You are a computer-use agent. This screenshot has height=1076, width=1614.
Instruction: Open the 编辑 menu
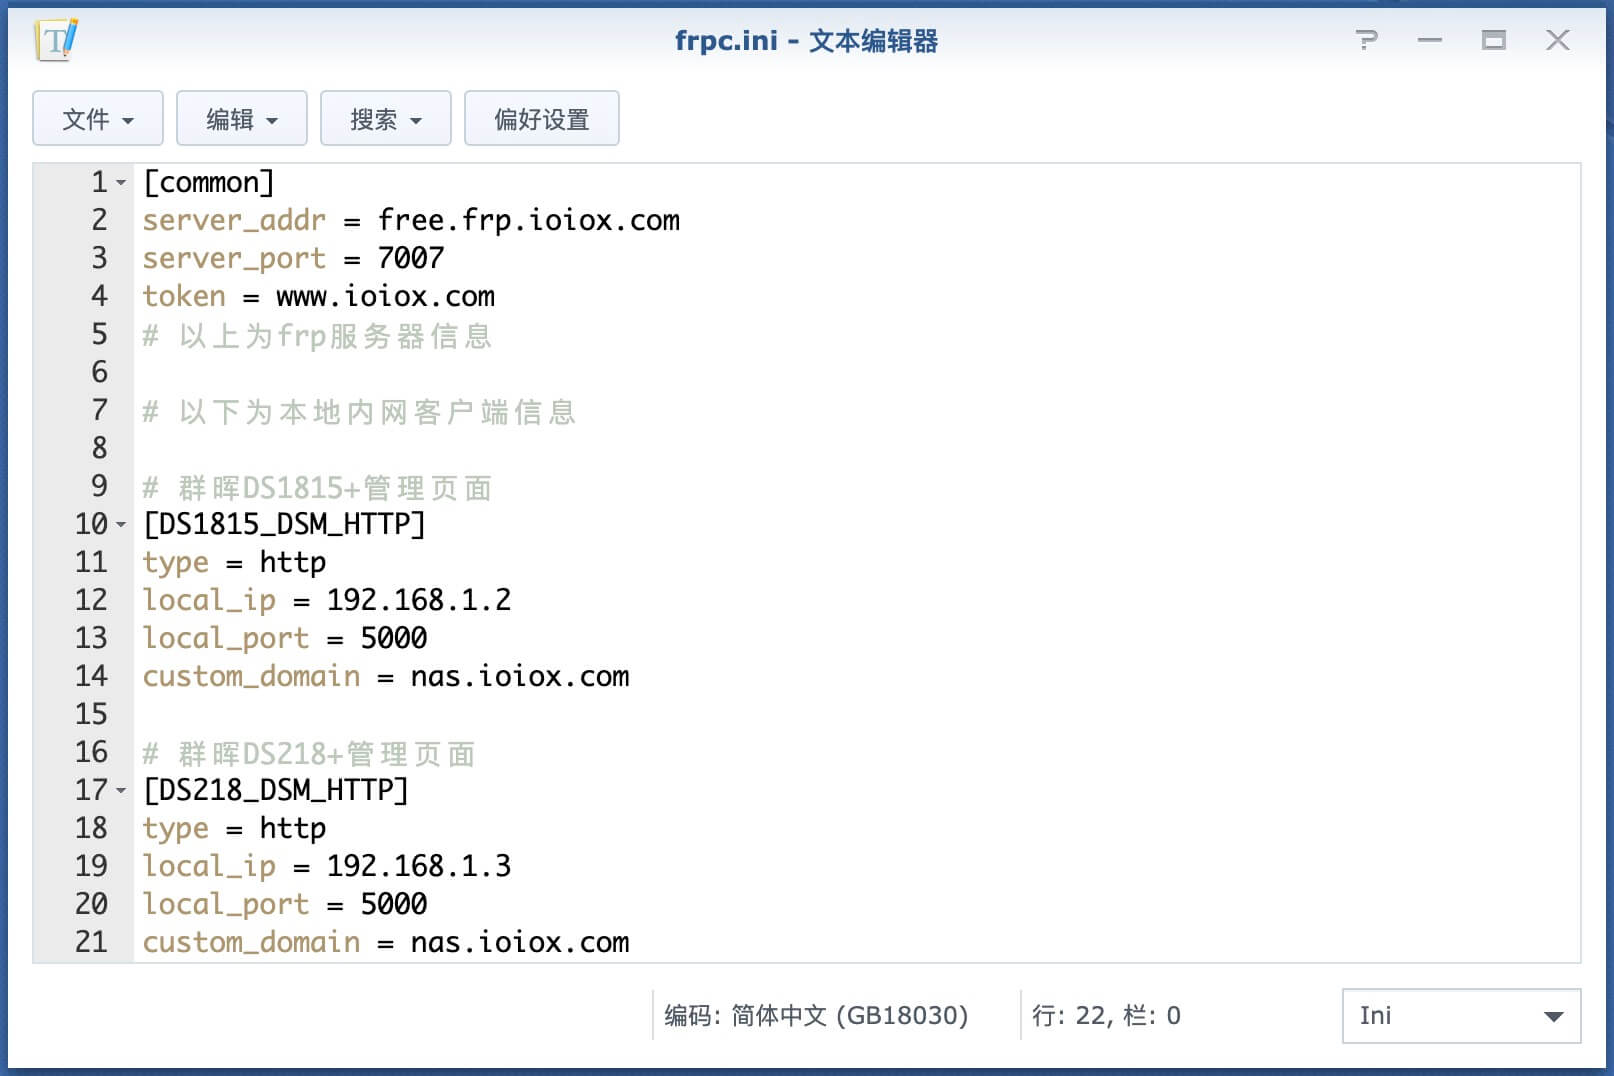pyautogui.click(x=242, y=119)
